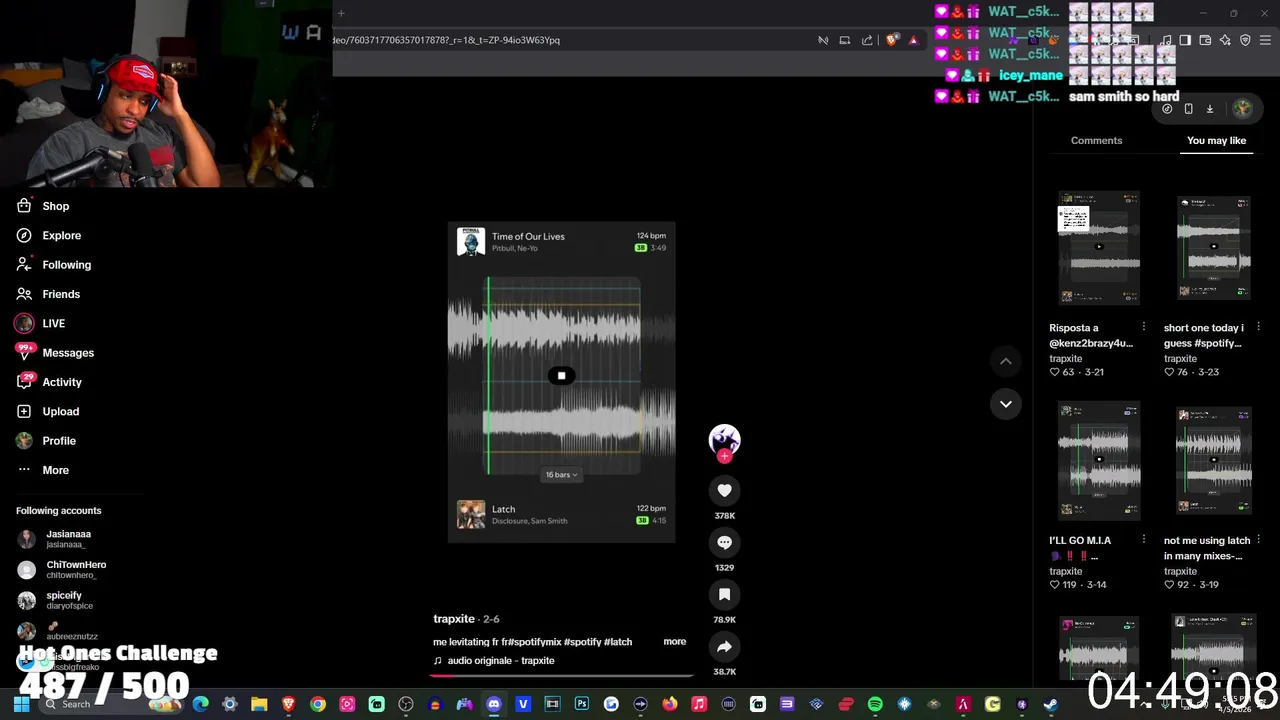Open the Following feed

(53, 265)
